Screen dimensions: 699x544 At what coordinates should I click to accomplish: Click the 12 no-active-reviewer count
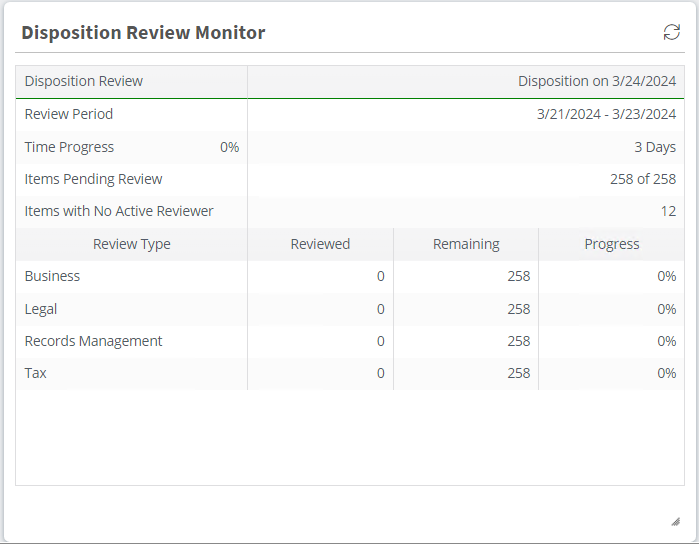[668, 211]
